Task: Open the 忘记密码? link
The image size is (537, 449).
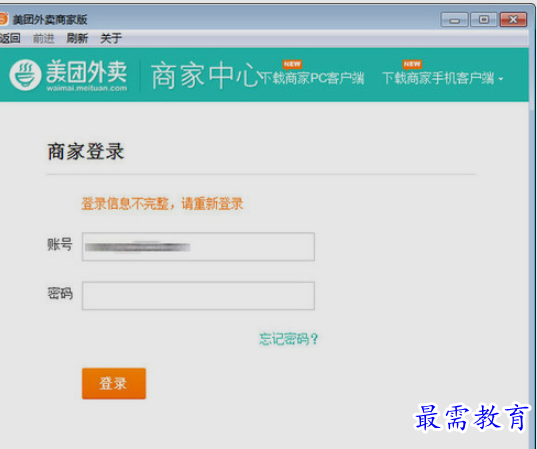Action: tap(289, 339)
